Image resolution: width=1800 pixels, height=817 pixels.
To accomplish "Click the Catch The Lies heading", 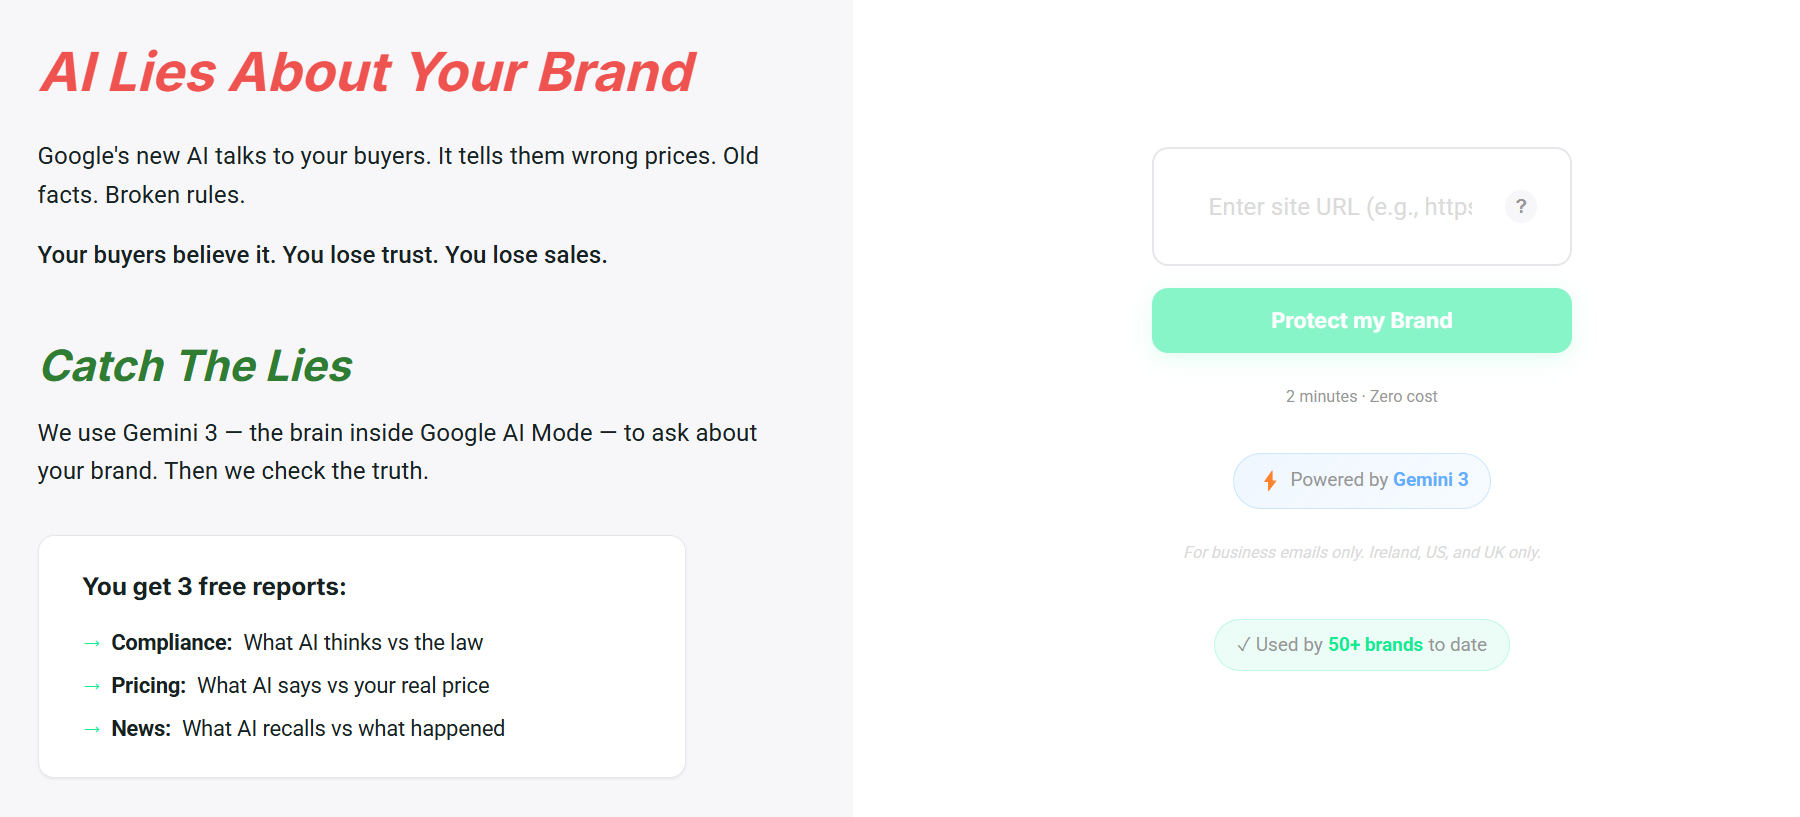I will point(197,366).
